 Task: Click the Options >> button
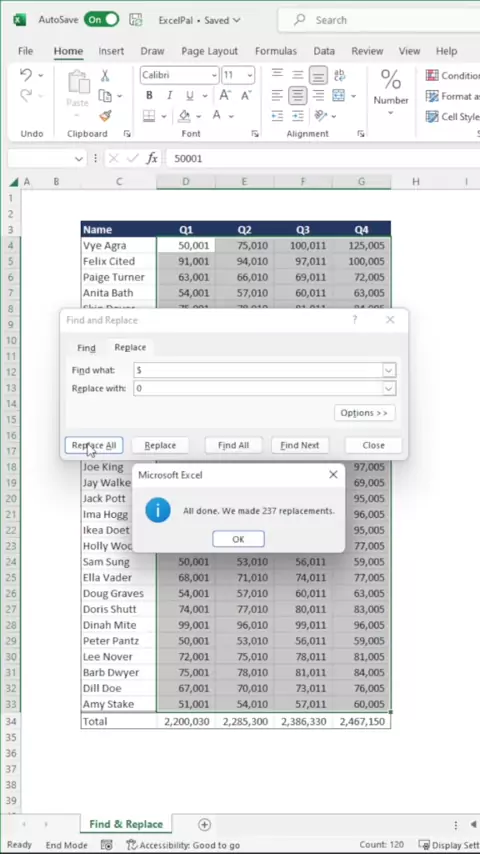tap(364, 413)
